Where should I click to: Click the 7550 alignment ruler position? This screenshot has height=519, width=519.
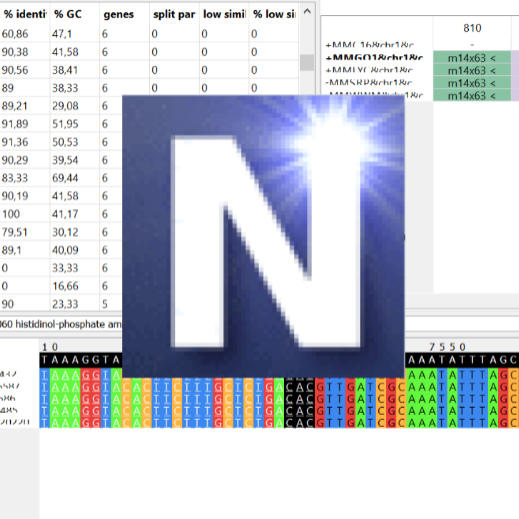click(447, 347)
